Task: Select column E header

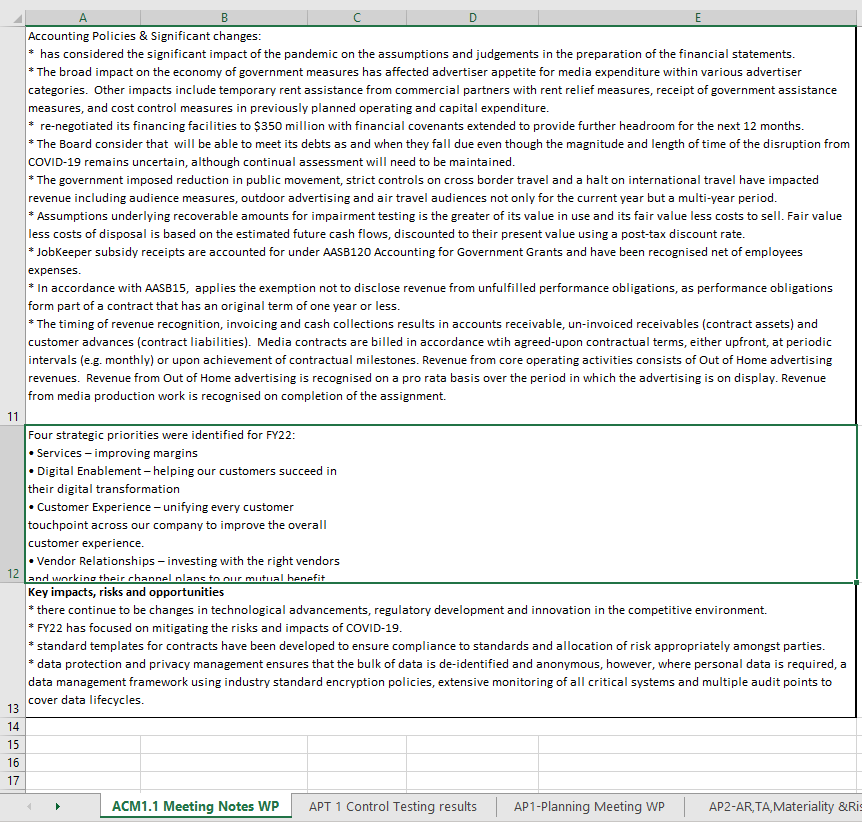Action: pos(698,18)
